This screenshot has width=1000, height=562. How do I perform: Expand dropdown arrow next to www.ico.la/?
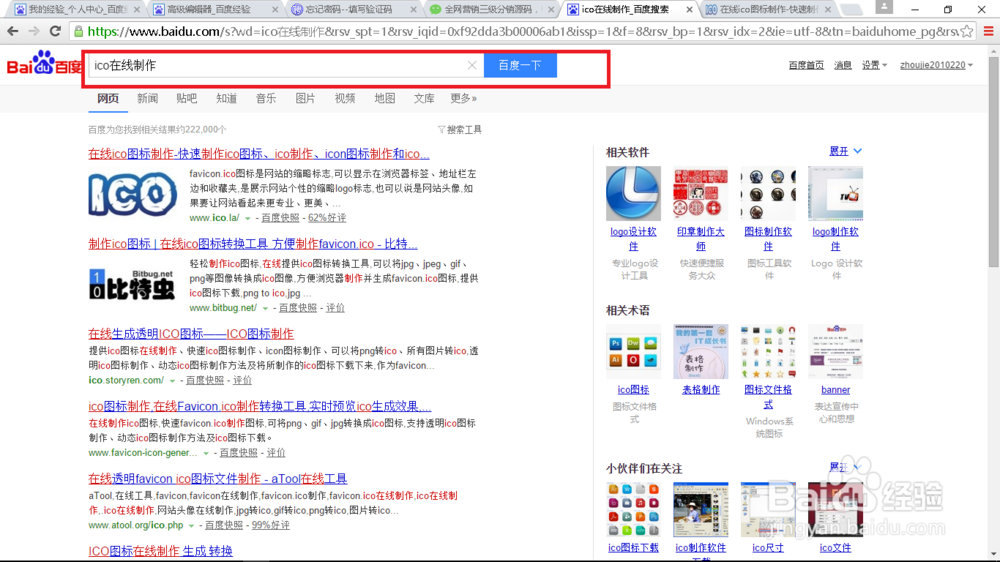click(x=248, y=218)
